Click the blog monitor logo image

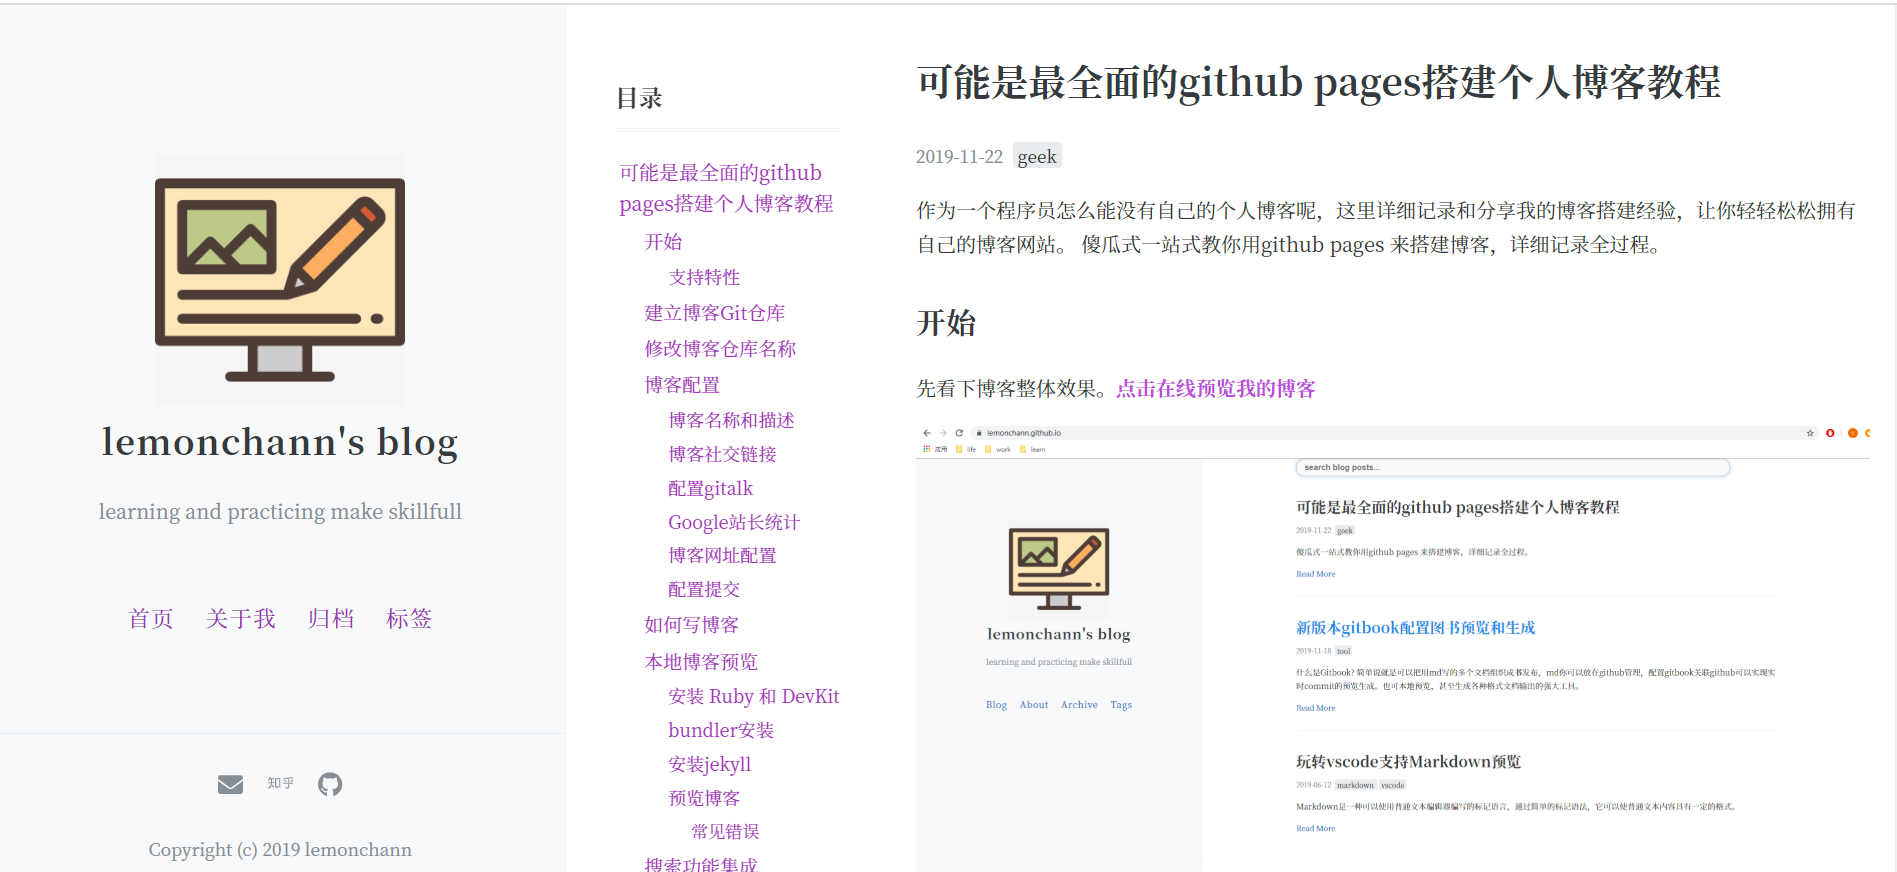pos(280,280)
